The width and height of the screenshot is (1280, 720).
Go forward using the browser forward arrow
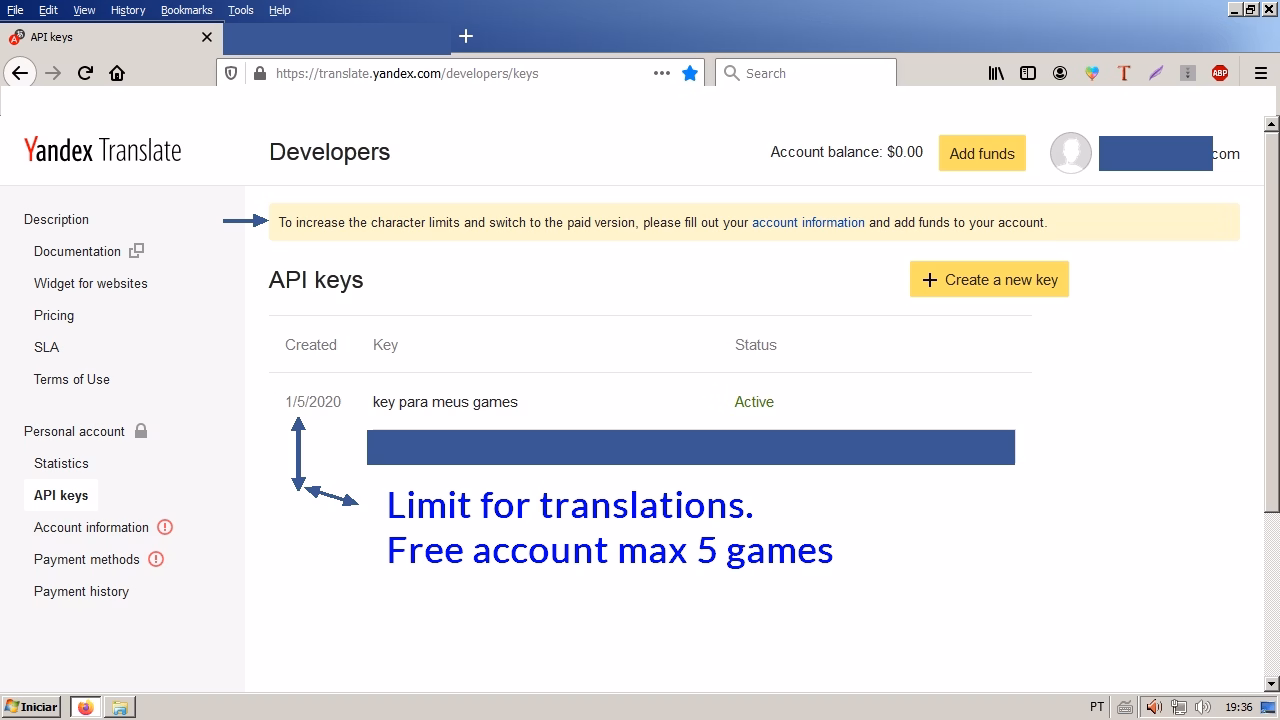53,73
